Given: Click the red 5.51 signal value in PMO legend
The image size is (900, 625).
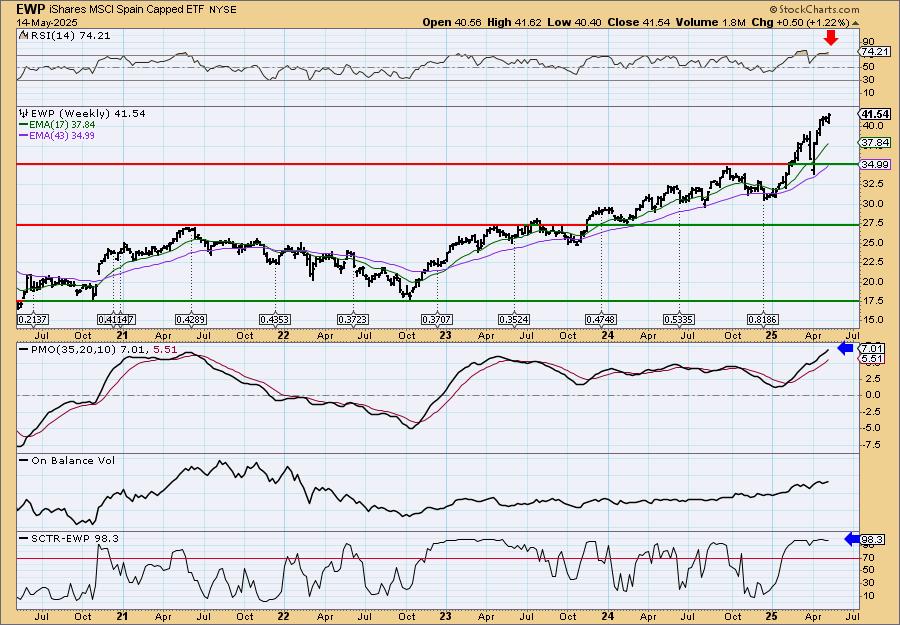Looking at the screenshot, I should [166, 349].
